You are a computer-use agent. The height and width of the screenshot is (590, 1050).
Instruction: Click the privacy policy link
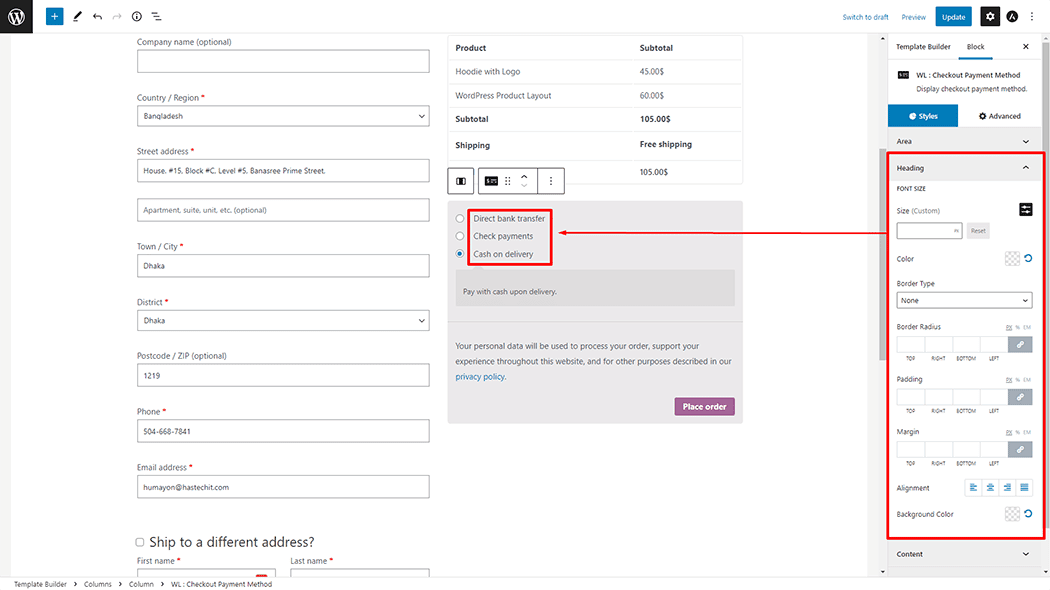click(x=479, y=377)
